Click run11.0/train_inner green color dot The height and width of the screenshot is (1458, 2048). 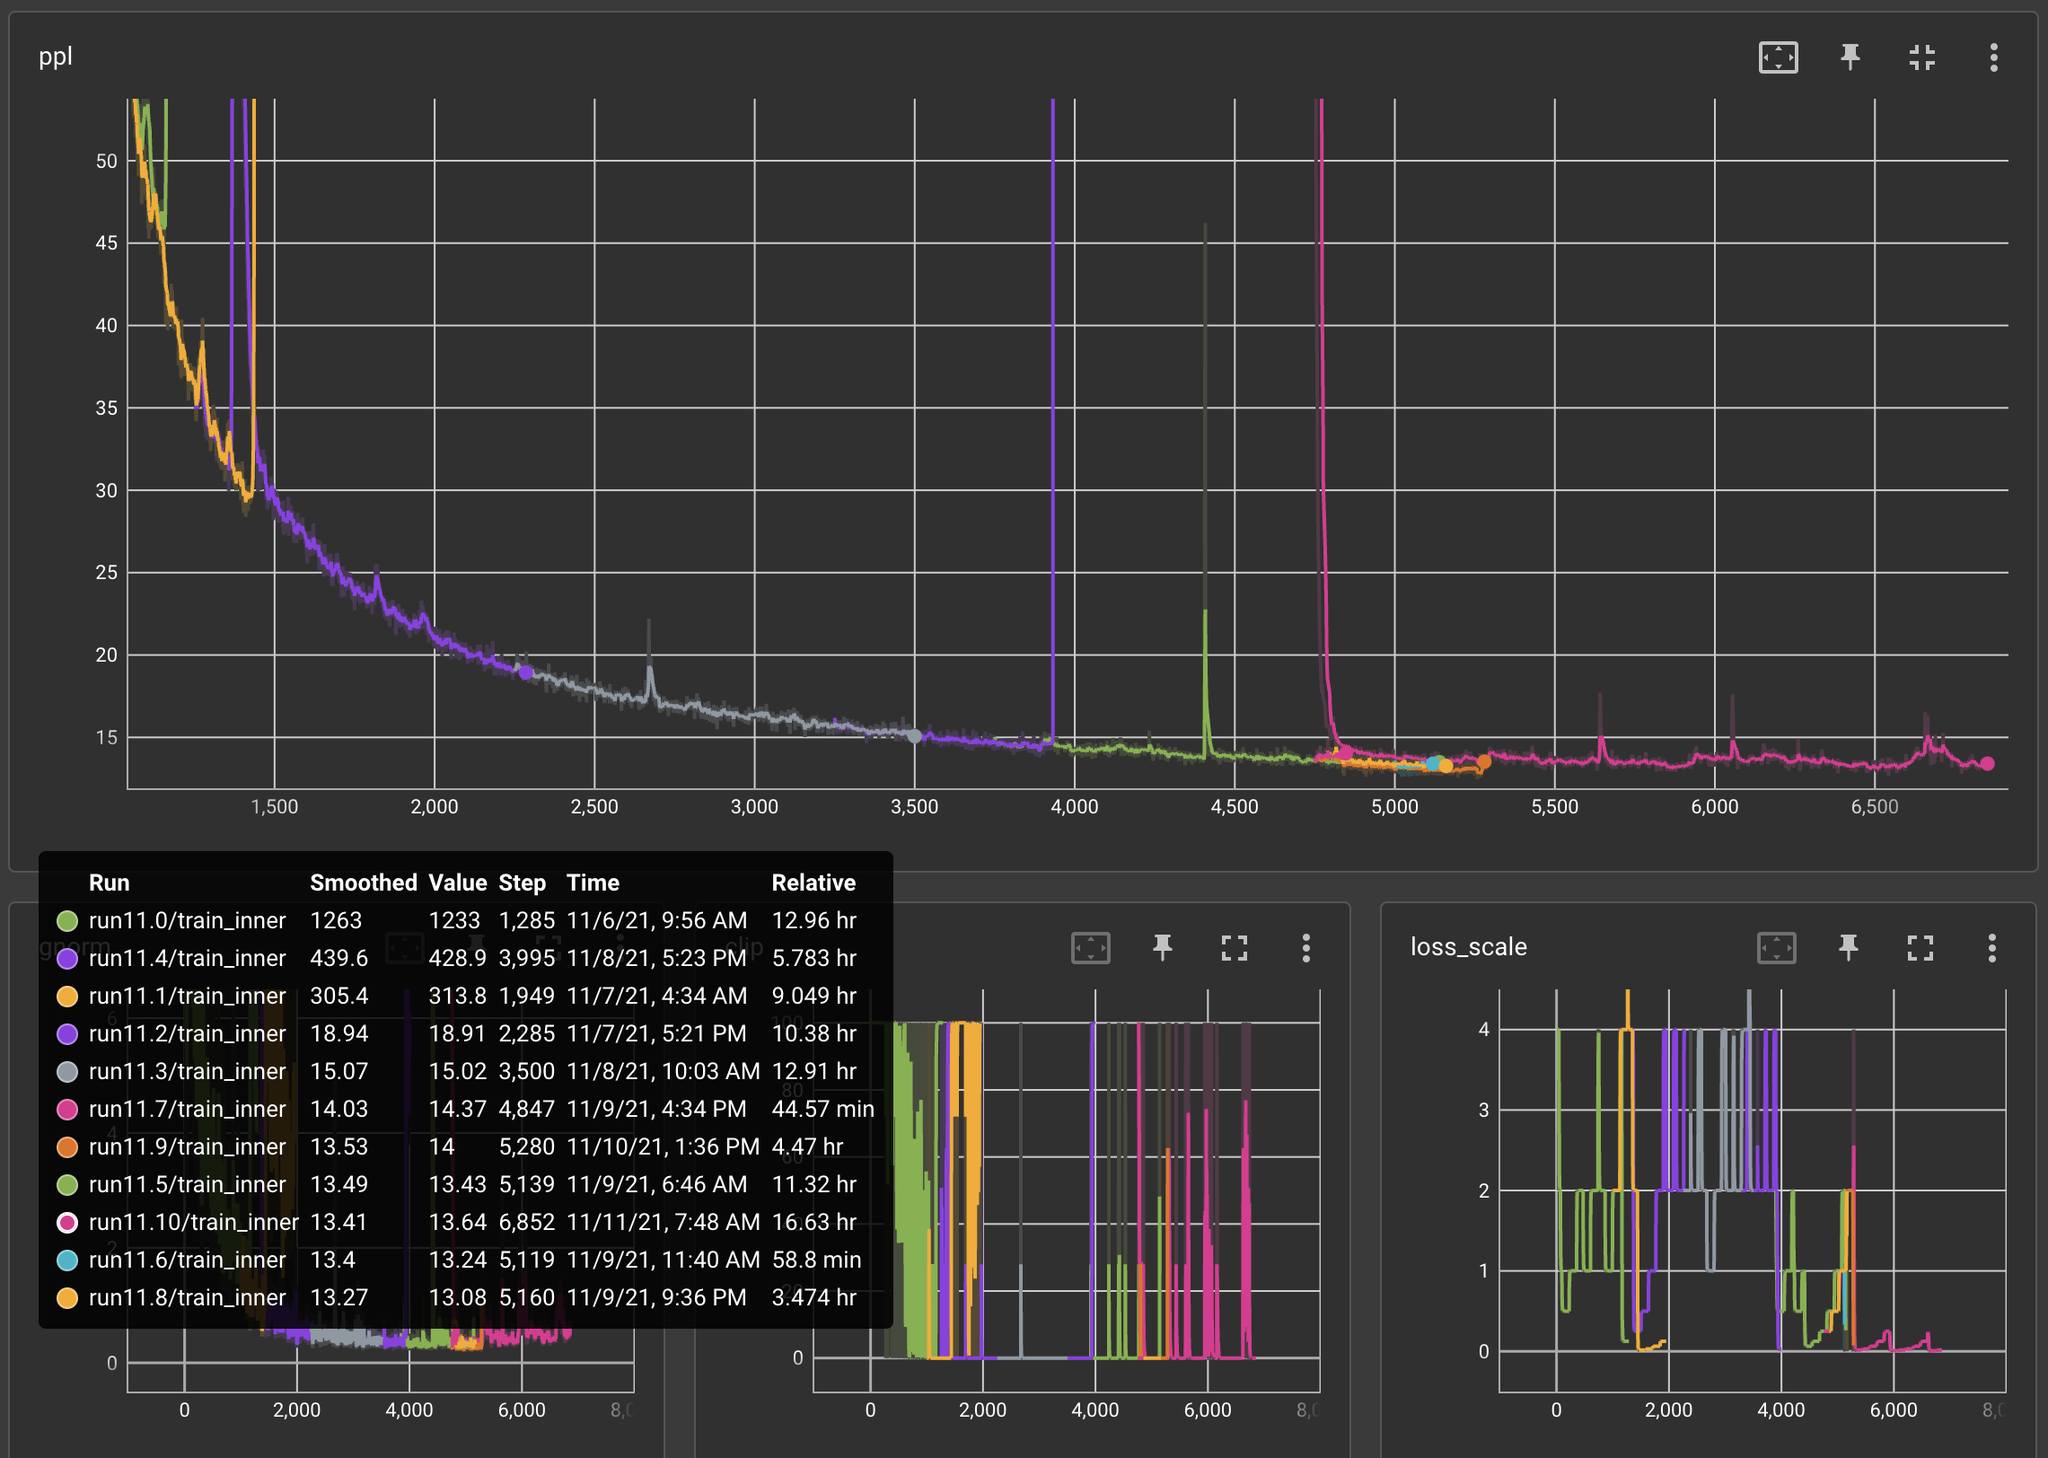pos(67,920)
